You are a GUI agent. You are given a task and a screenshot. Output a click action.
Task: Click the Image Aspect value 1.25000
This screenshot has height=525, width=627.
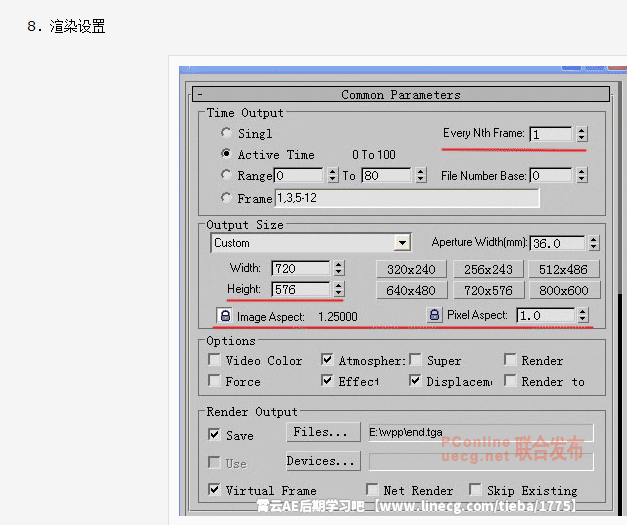(x=338, y=316)
